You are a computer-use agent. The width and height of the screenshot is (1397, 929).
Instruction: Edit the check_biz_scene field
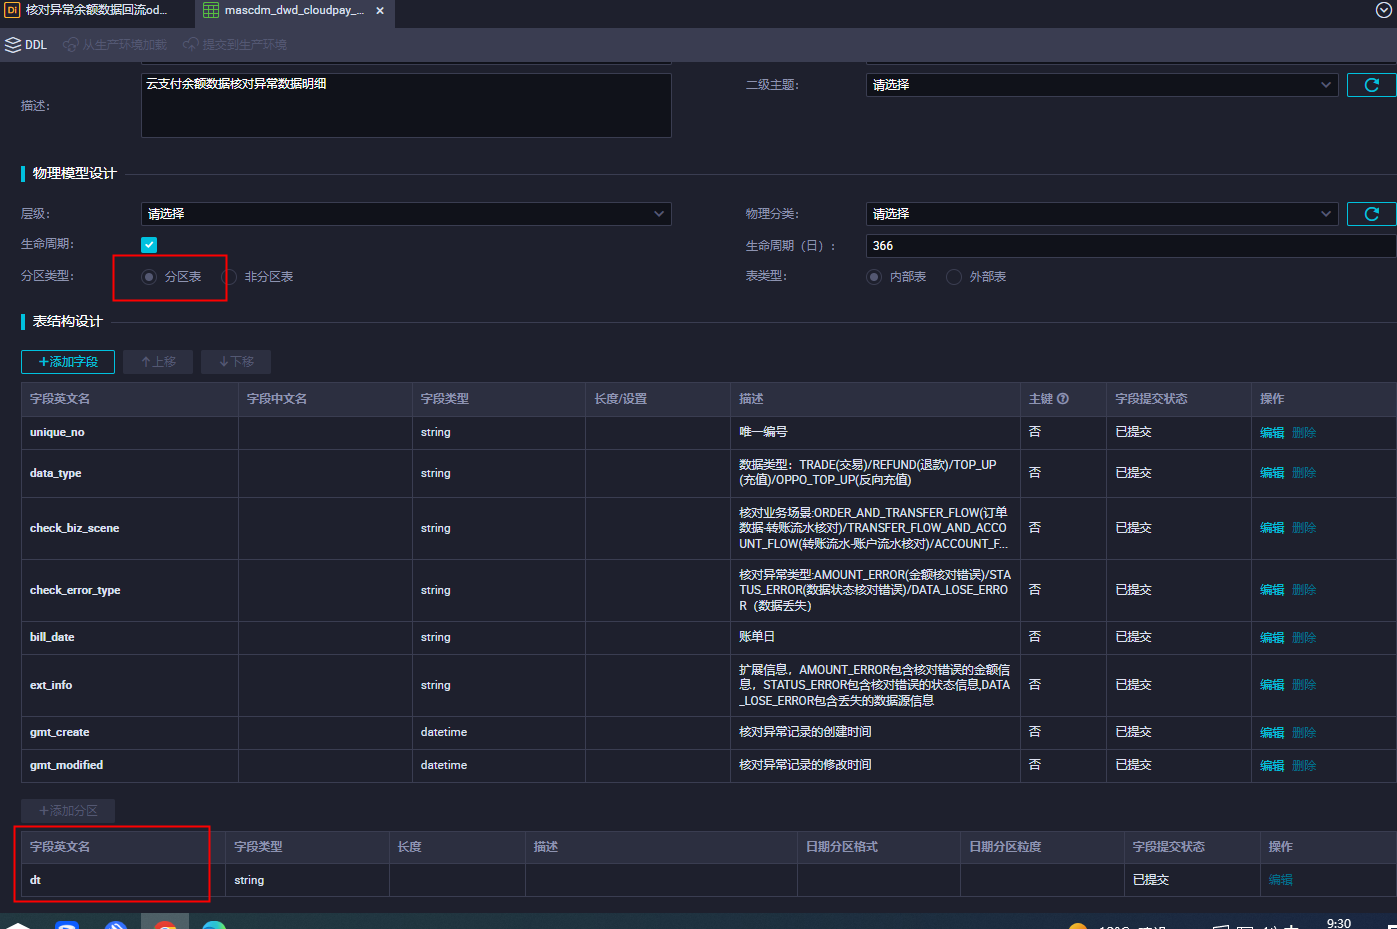click(x=1272, y=528)
